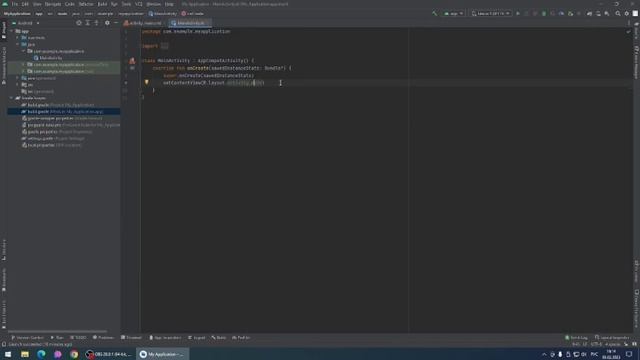Open Microsoft Edge from the taskbar
This screenshot has height=360, width=640.
pyautogui.click(x=41, y=354)
